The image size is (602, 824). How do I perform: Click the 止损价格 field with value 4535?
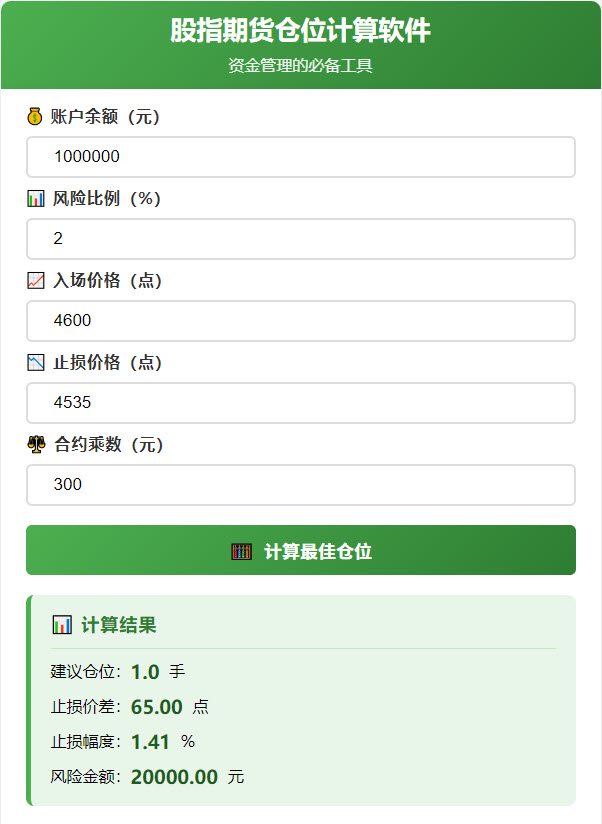coord(301,403)
